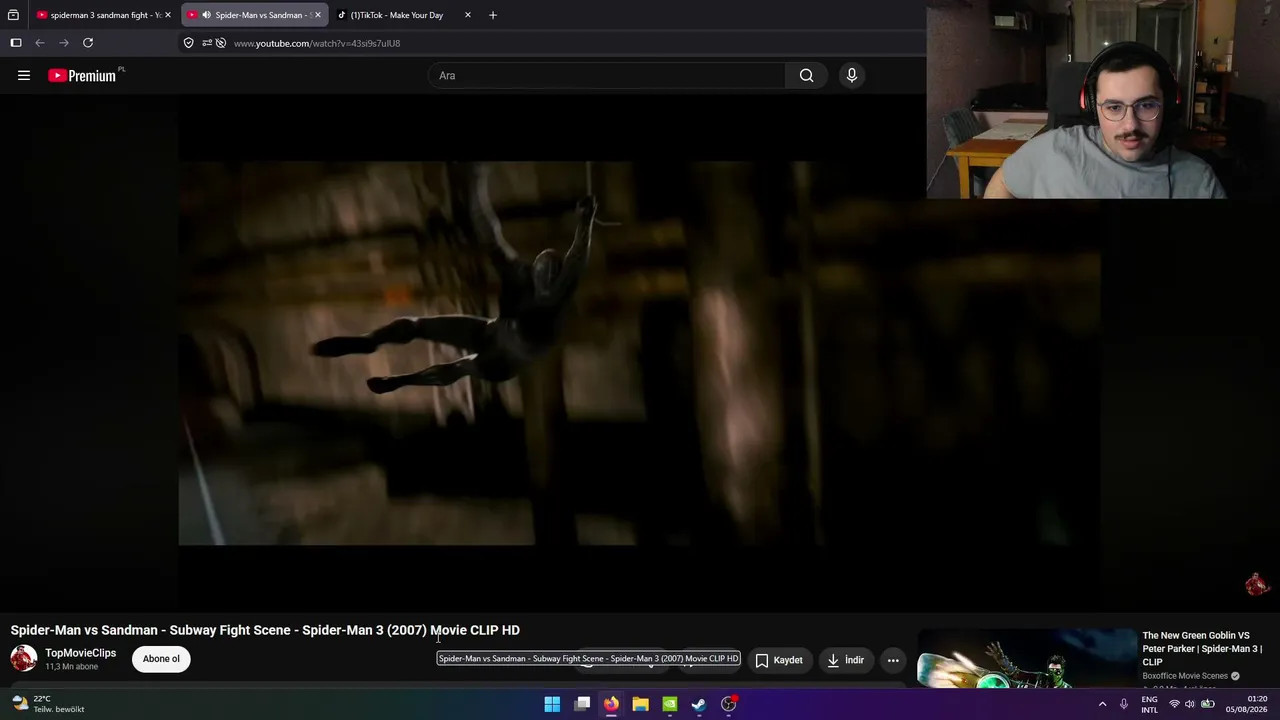Open the tracking protection shield icon

click(188, 43)
